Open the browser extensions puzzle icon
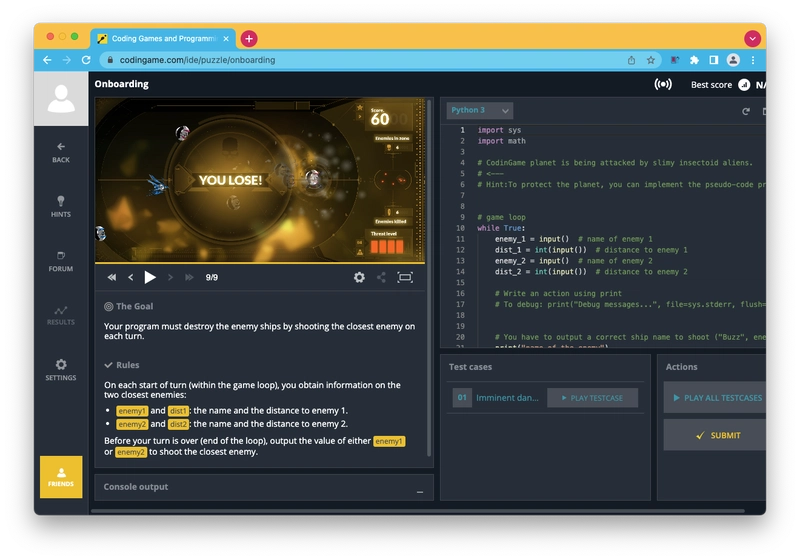This screenshot has width=800, height=560. [x=694, y=60]
